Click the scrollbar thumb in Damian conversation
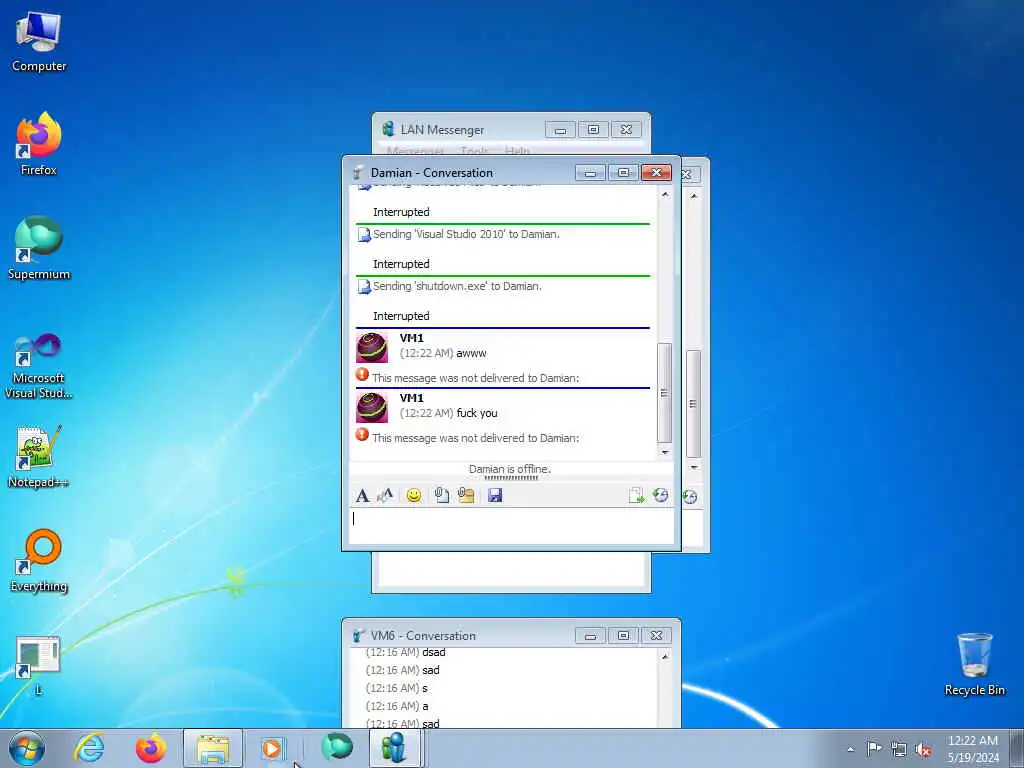This screenshot has width=1024, height=768. (664, 392)
